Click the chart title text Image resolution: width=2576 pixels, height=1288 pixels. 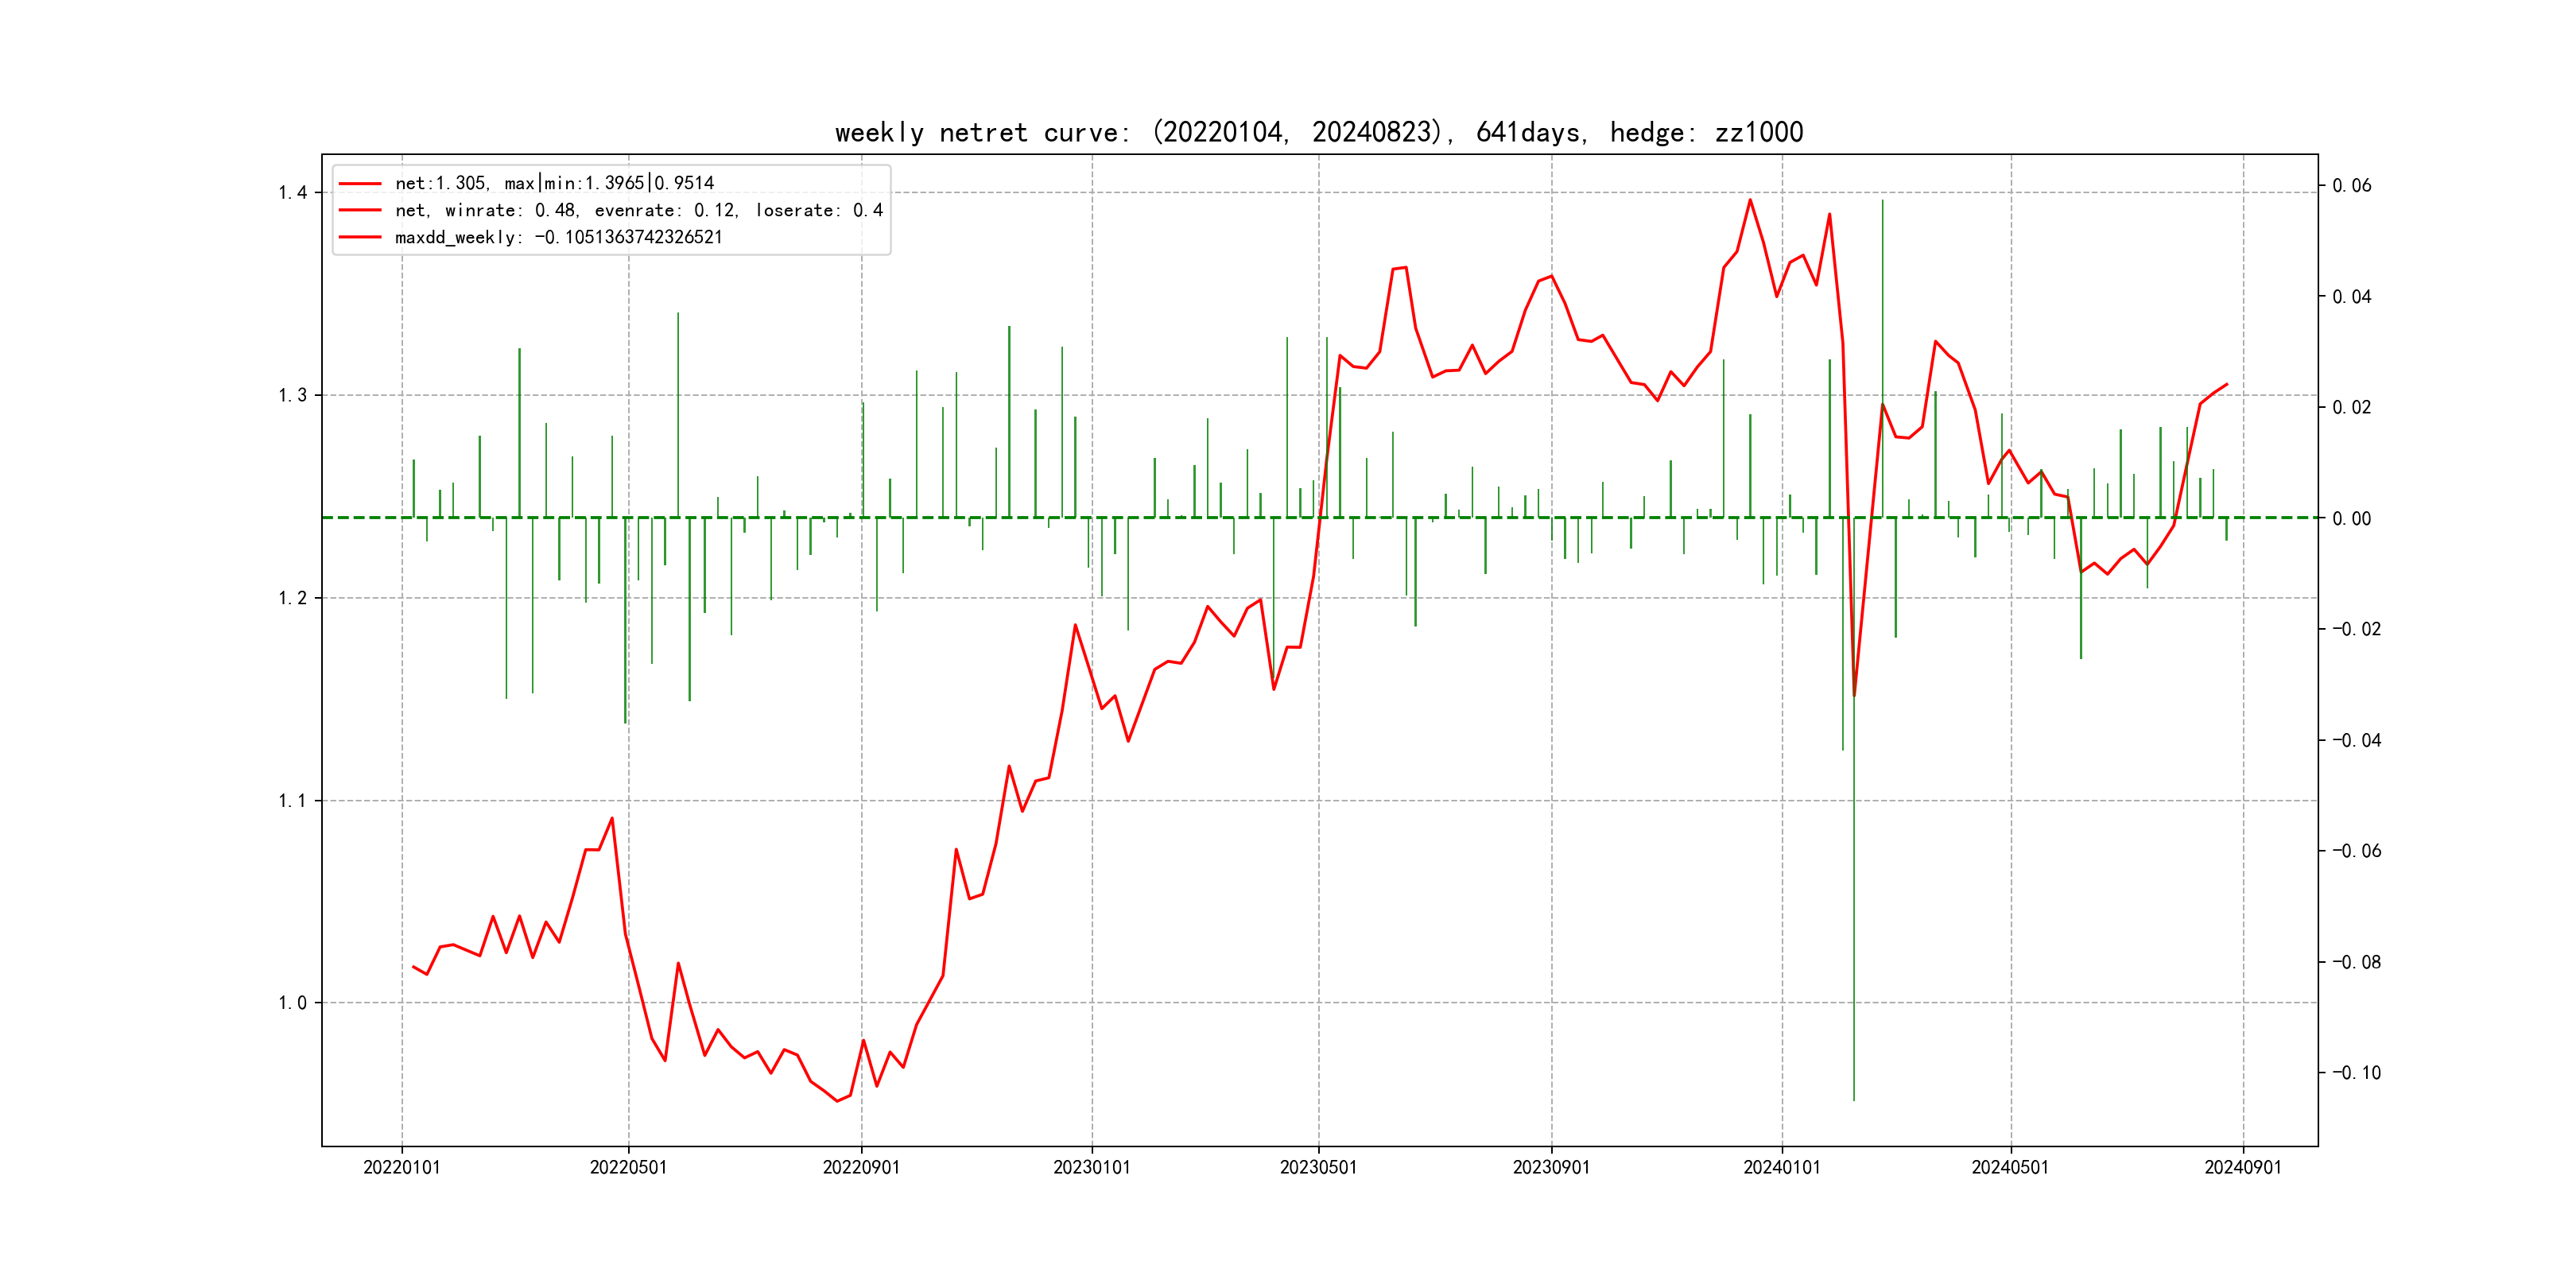(x=1318, y=132)
